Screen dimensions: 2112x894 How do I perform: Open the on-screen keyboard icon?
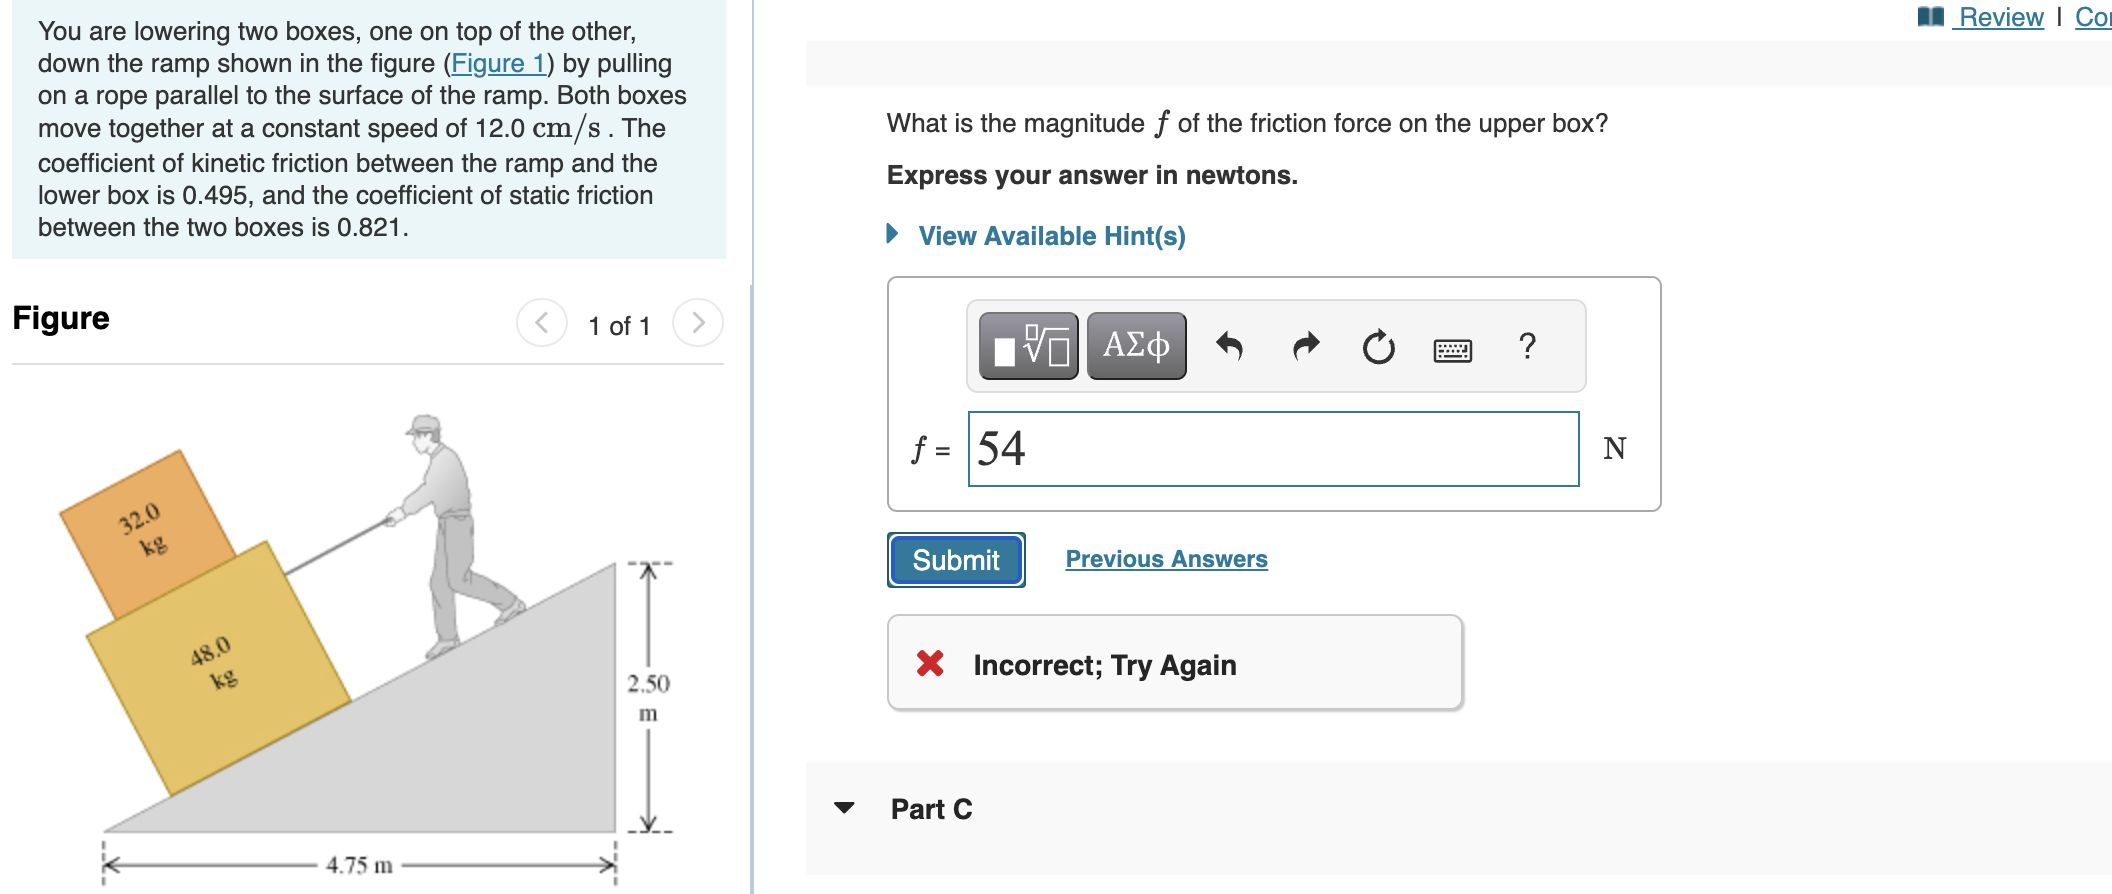pyautogui.click(x=1452, y=348)
